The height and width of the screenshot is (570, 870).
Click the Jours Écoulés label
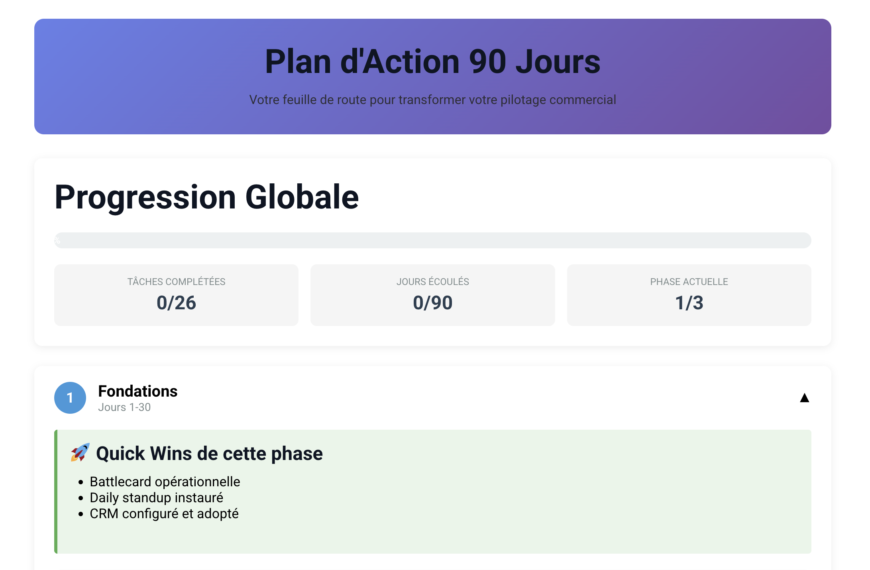pyautogui.click(x=432, y=282)
